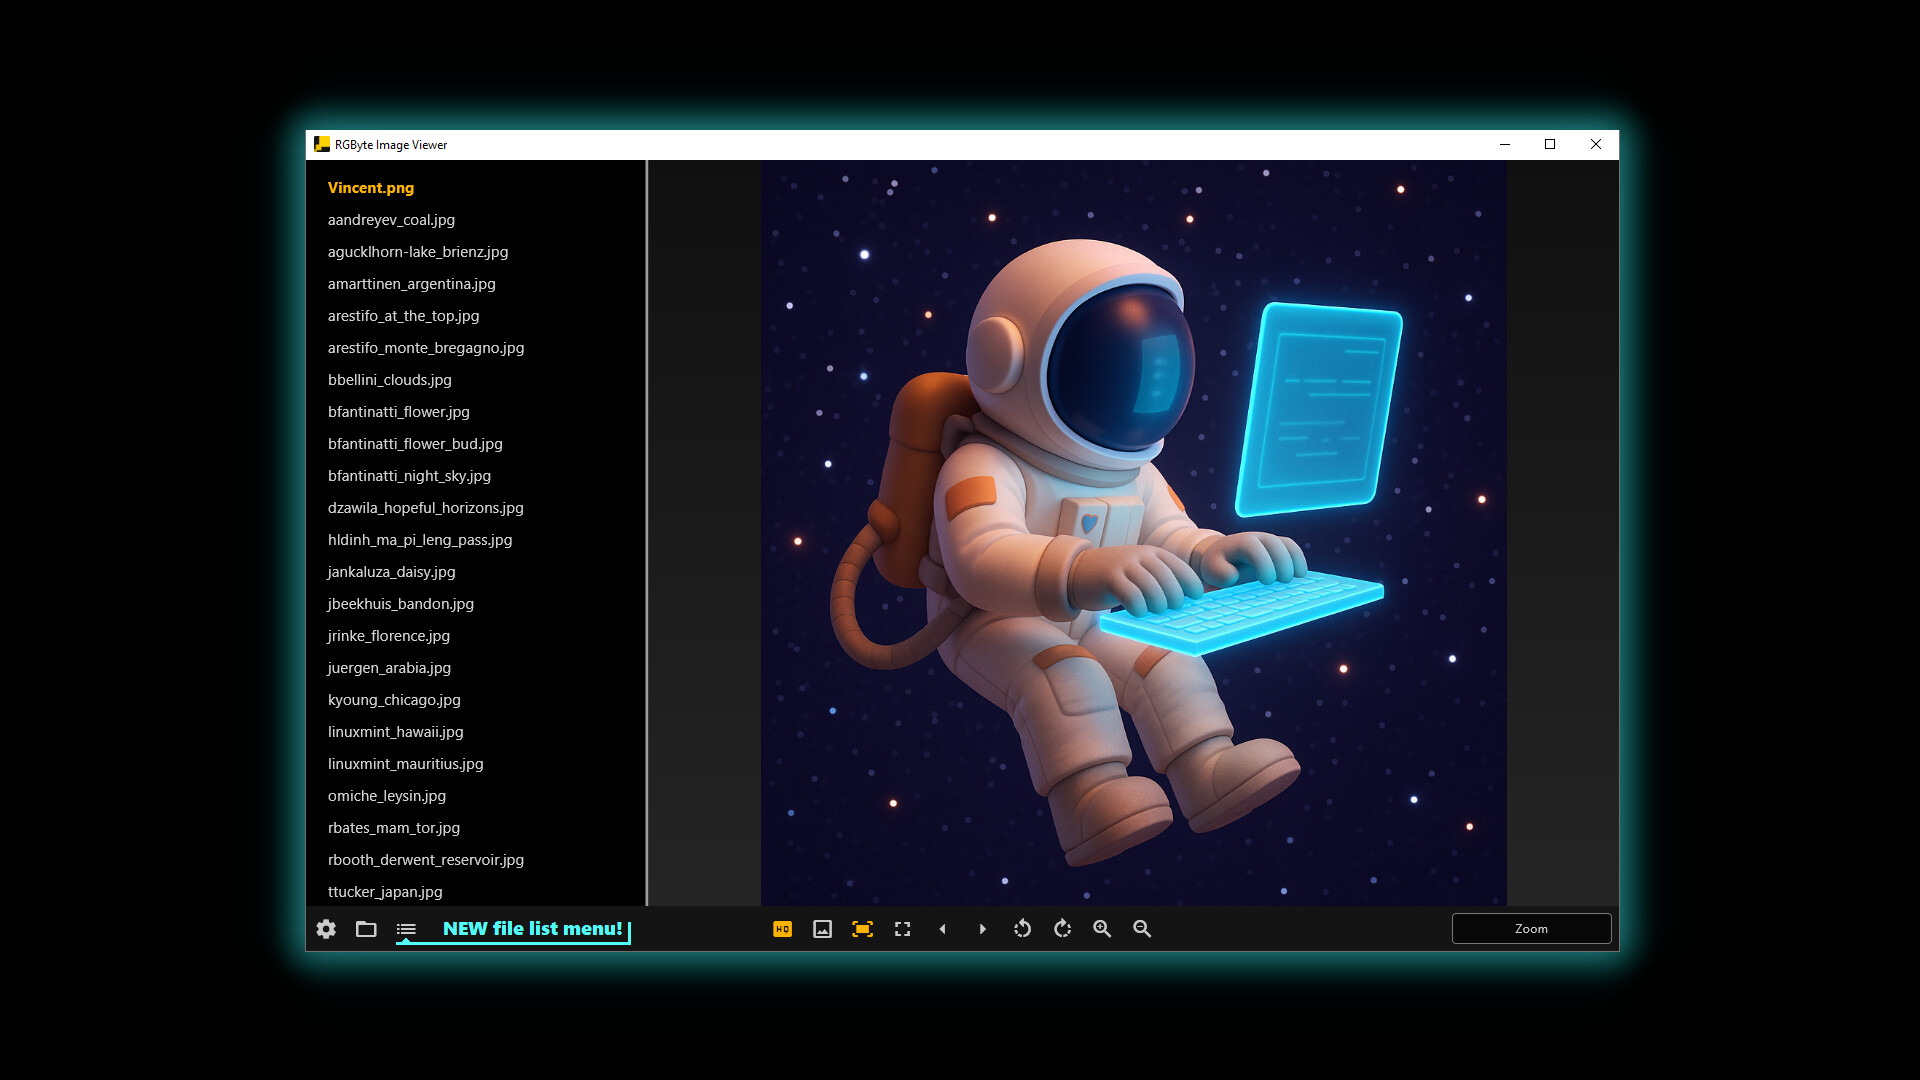Open the settings gear
This screenshot has width=1920, height=1080.
pyautogui.click(x=326, y=929)
